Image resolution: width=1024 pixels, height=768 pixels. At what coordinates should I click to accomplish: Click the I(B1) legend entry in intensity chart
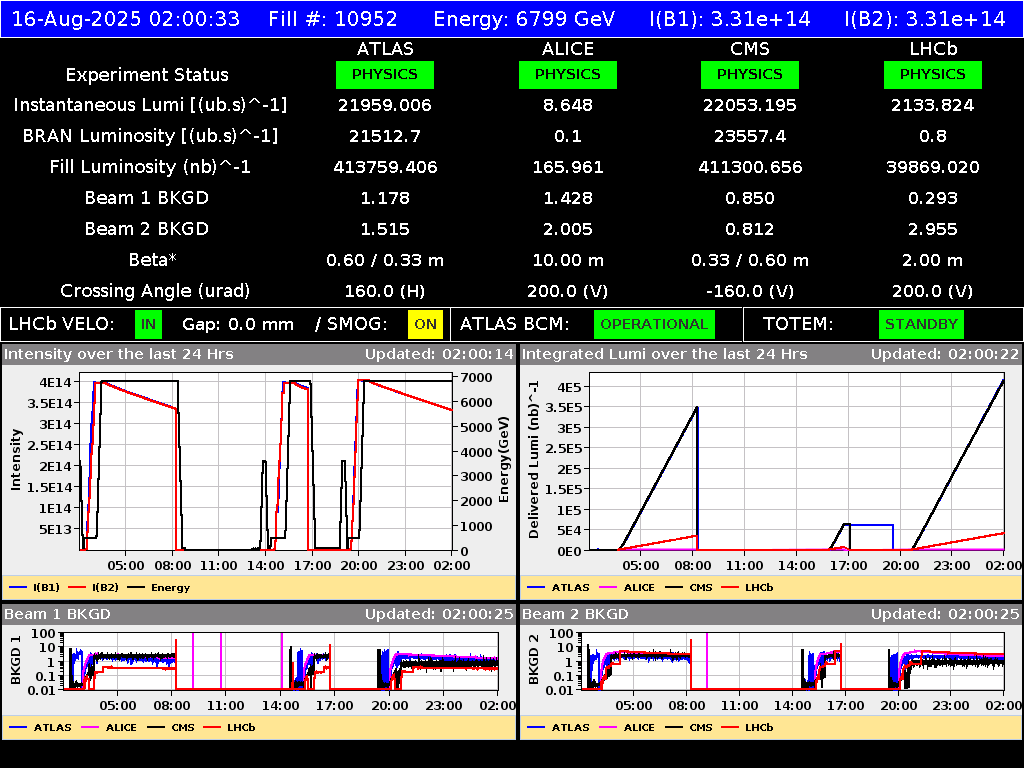point(34,587)
